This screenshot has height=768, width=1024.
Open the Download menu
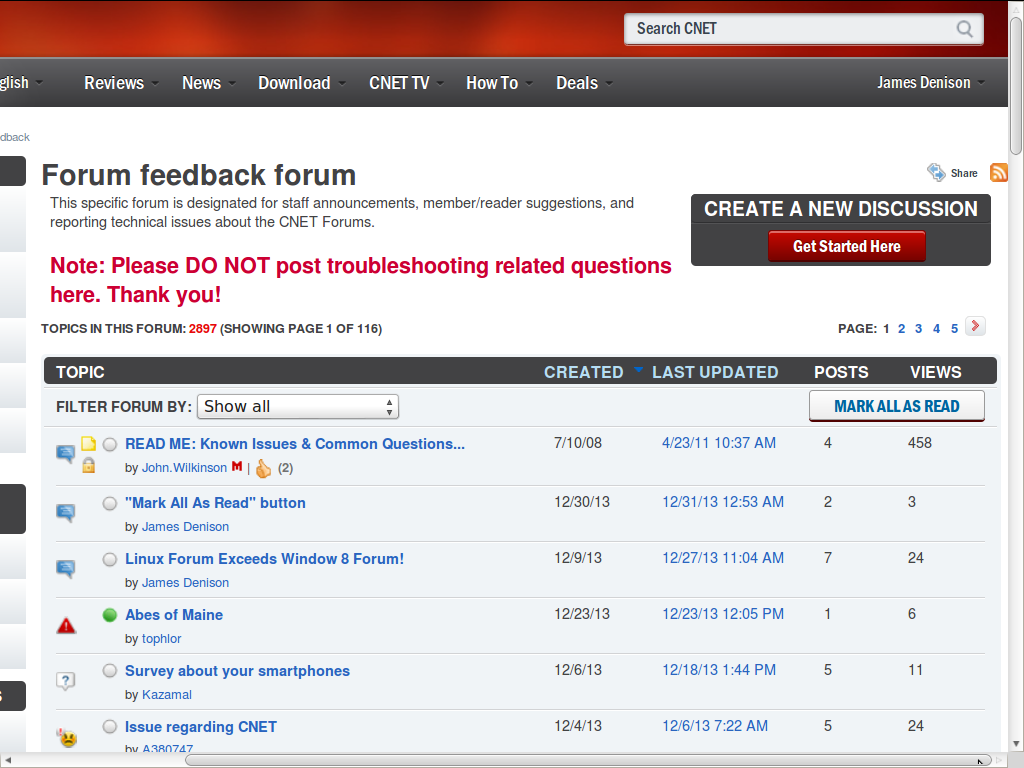click(300, 83)
